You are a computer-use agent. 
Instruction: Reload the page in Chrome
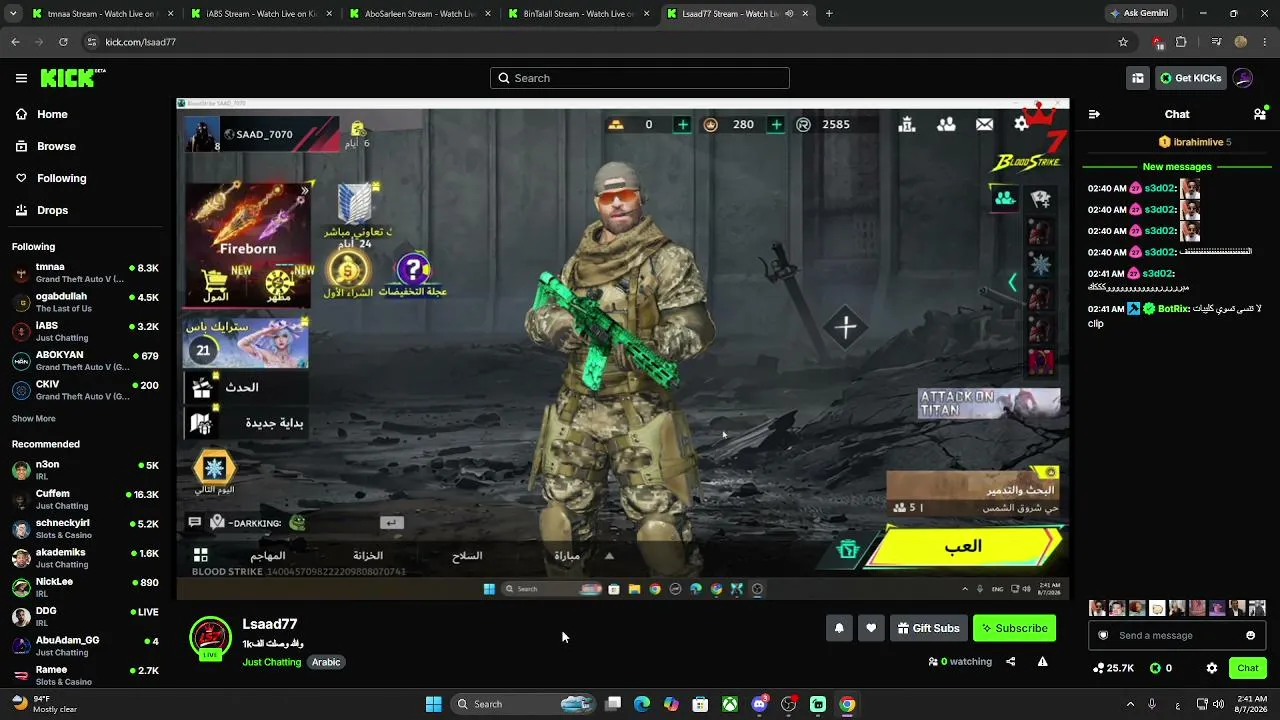63,42
